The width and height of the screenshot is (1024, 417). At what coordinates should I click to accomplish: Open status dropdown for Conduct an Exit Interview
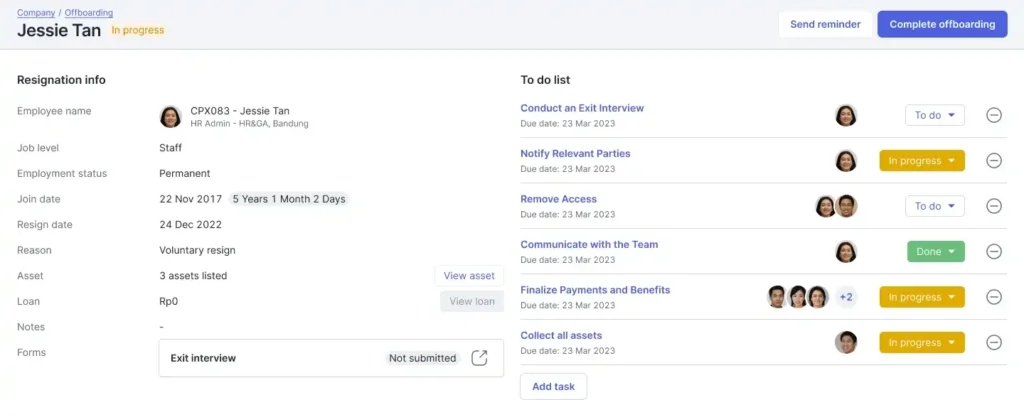tap(935, 116)
